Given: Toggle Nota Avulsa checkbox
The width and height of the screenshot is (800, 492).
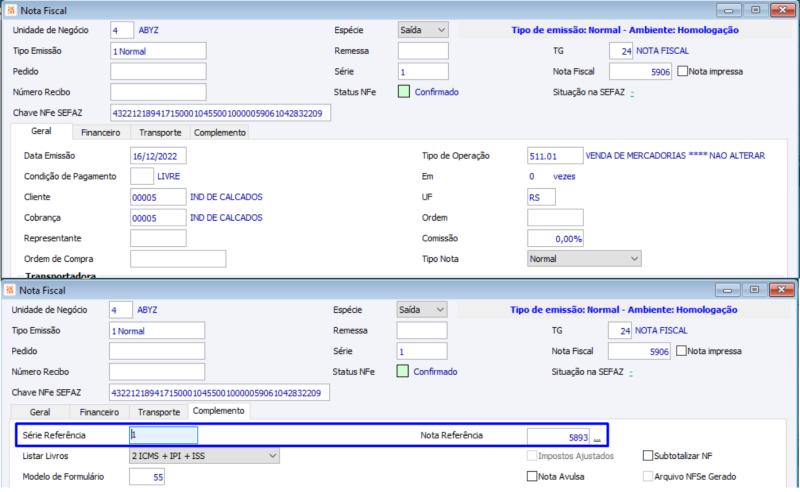Looking at the screenshot, I should click(532, 476).
